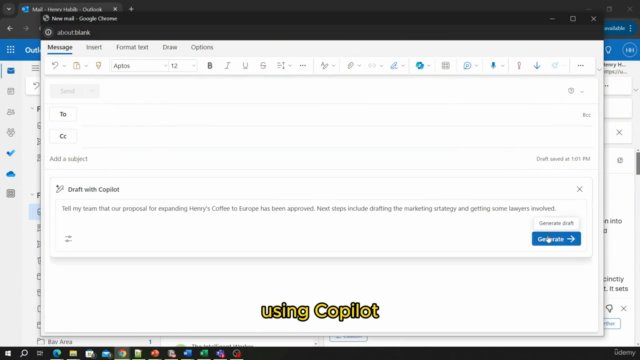Mark message as low importance

pyautogui.click(x=537, y=65)
